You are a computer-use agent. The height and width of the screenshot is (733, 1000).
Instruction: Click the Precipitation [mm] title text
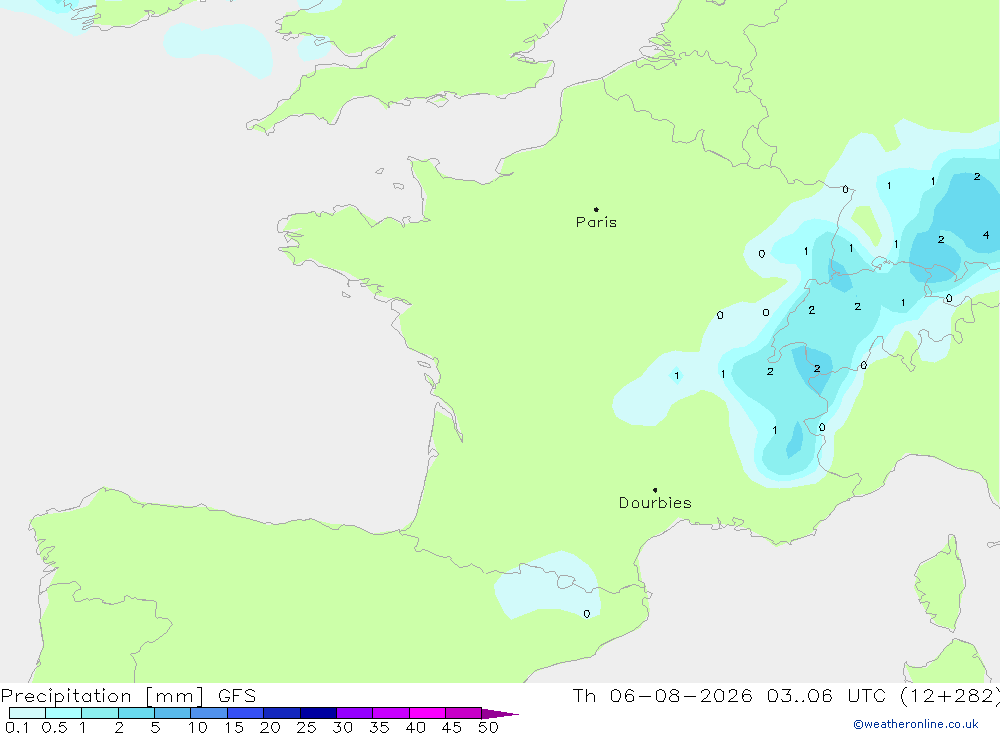coord(103,696)
